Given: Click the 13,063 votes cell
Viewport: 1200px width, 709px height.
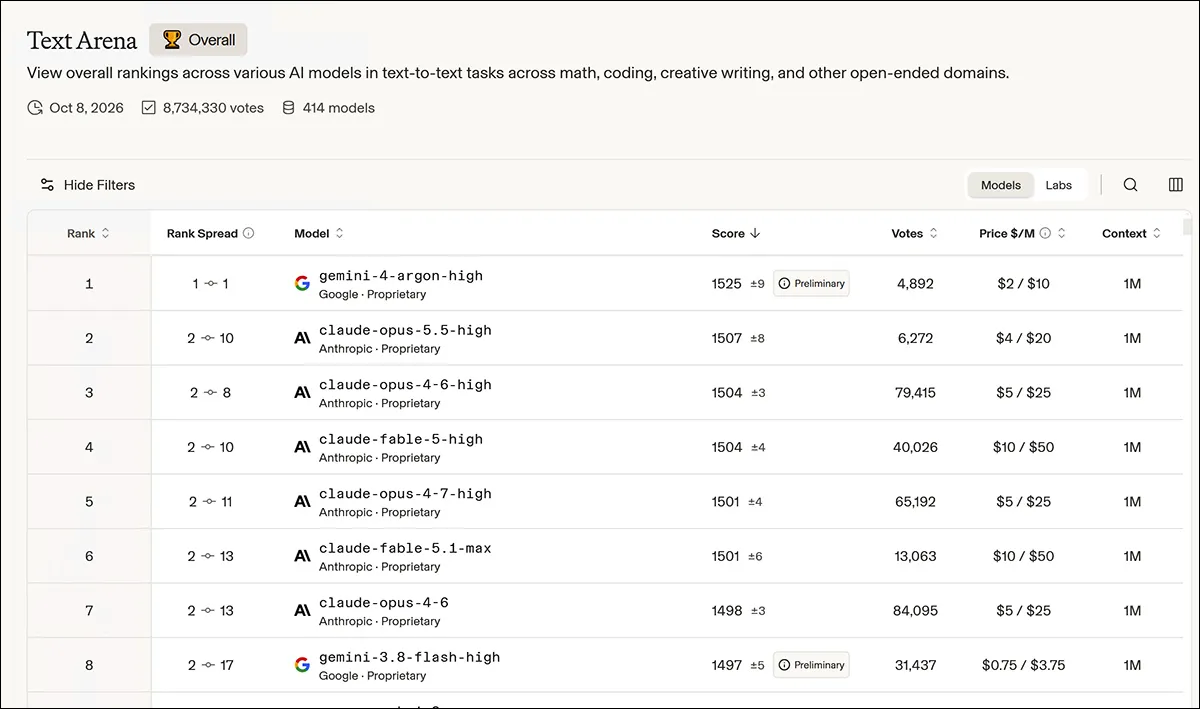Looking at the screenshot, I should (x=915, y=556).
